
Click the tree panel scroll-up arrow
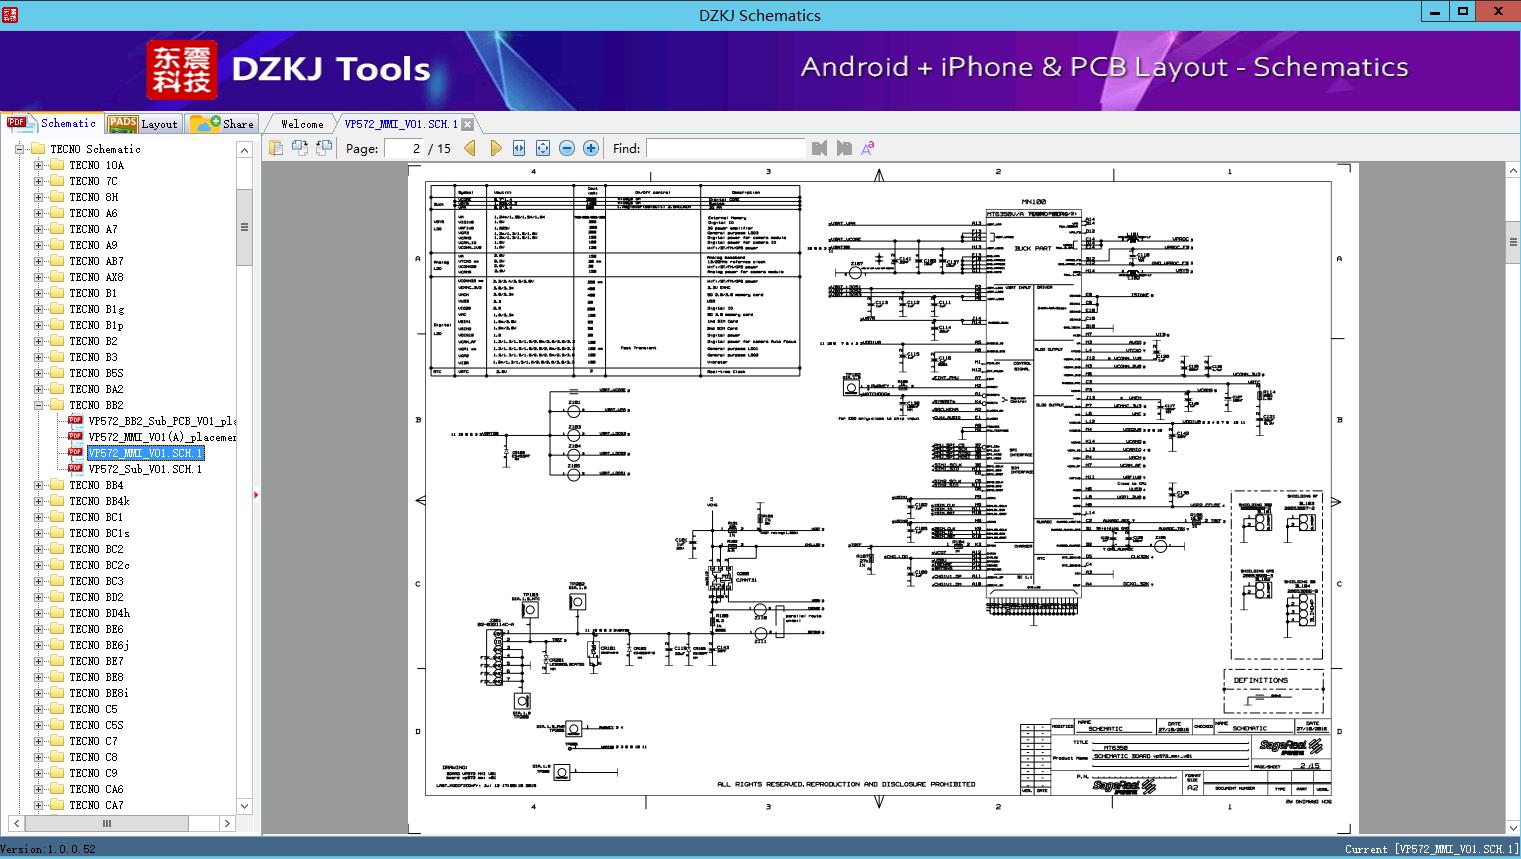[x=244, y=150]
